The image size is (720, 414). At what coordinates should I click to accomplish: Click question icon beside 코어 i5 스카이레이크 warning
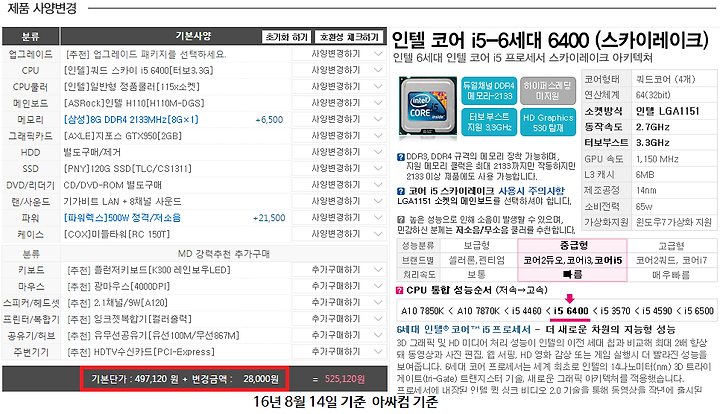pyautogui.click(x=401, y=191)
